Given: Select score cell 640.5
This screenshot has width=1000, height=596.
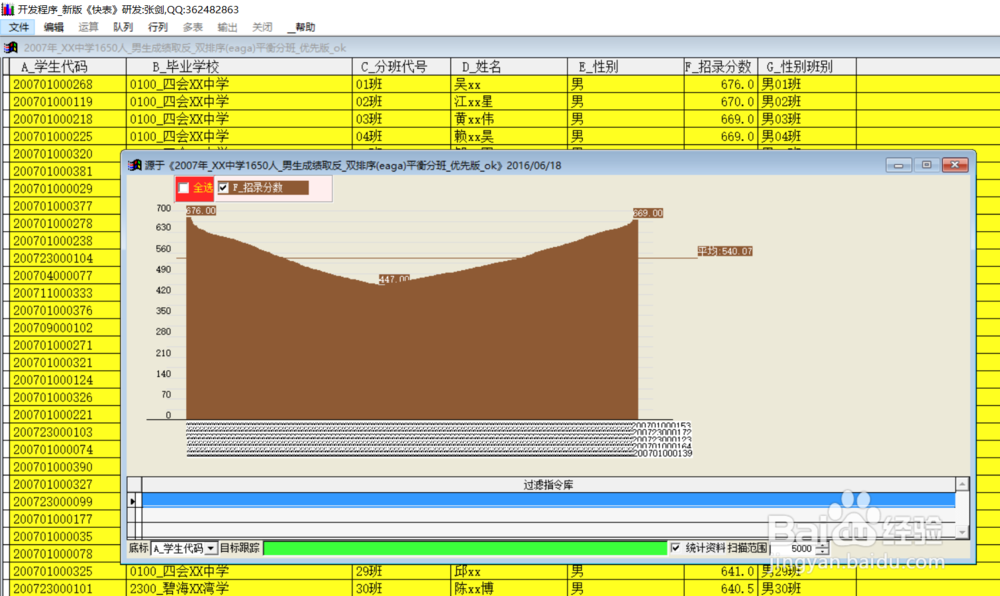Looking at the screenshot, I should click(x=721, y=588).
